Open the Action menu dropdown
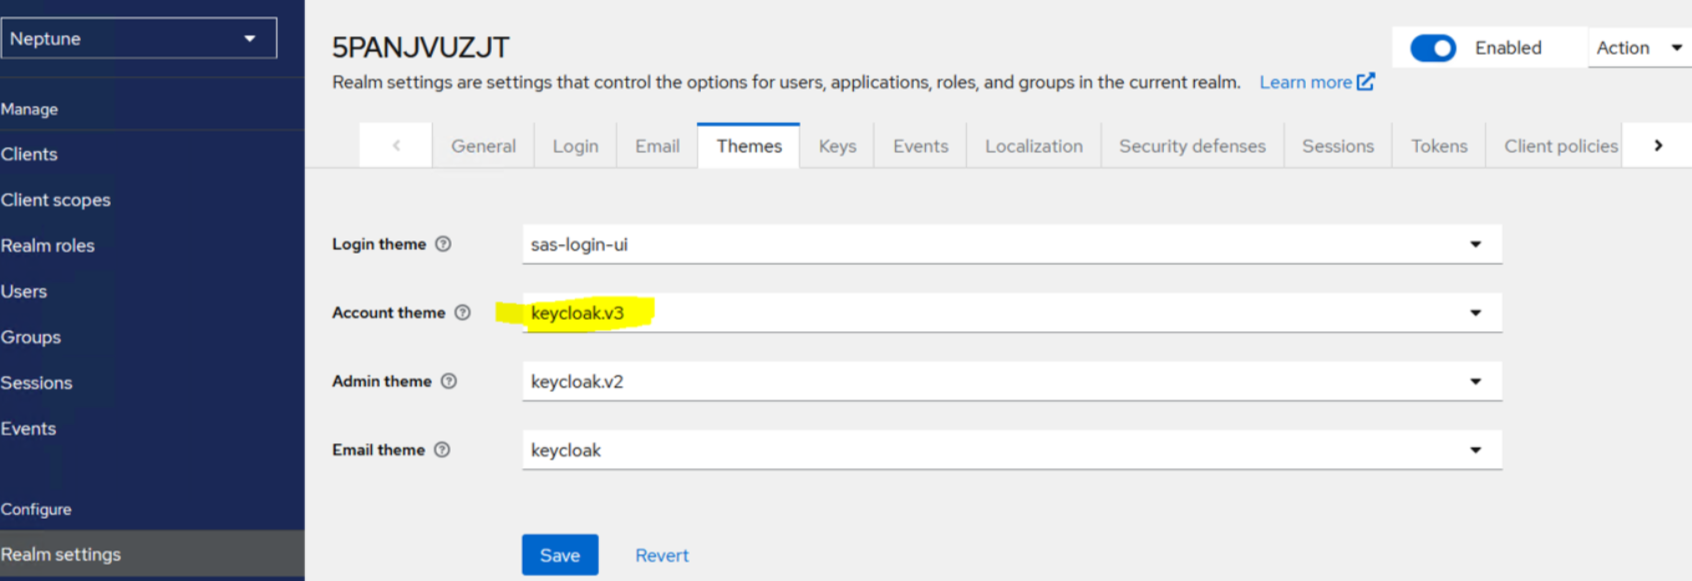Screen dimensions: 1692x581 [1638, 48]
